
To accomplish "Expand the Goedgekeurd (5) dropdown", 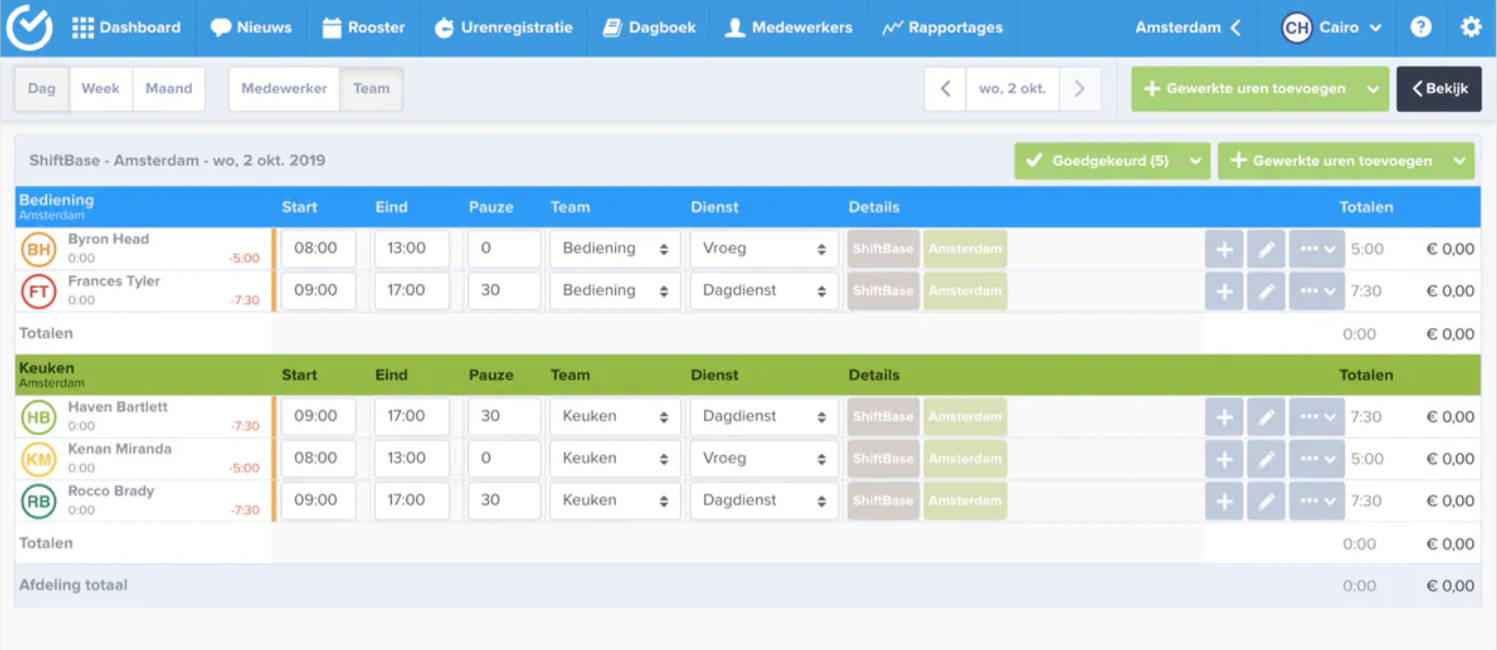I will click(1195, 161).
